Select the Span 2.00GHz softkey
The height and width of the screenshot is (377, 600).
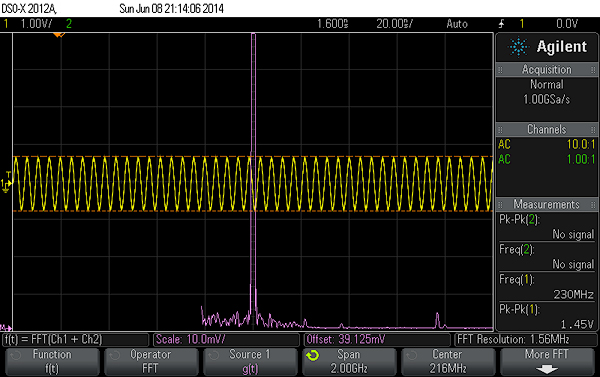pos(349,362)
